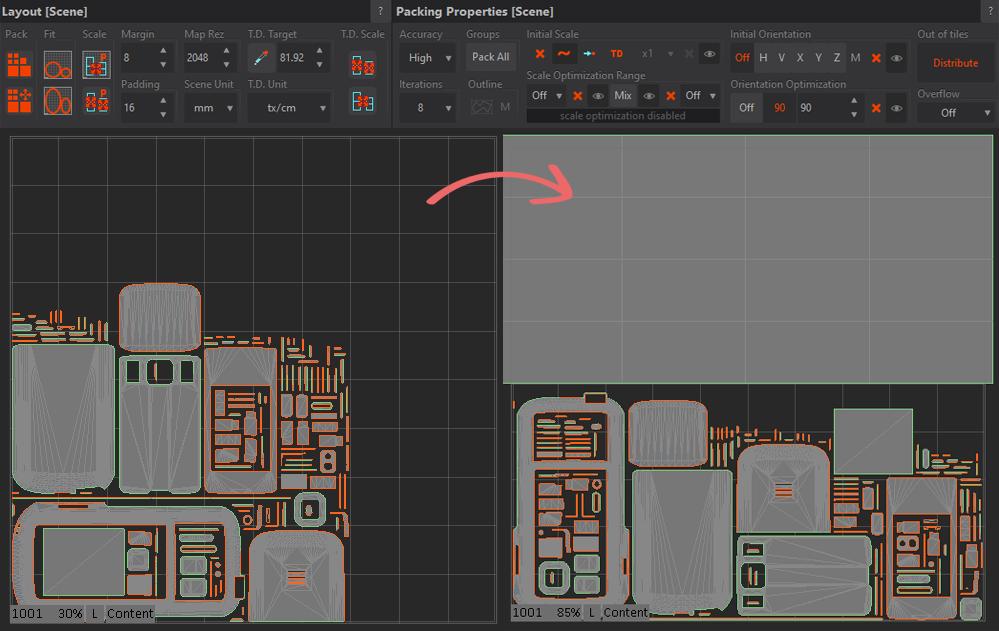Click the top Scale icon
The height and width of the screenshot is (631, 999).
(x=96, y=64)
